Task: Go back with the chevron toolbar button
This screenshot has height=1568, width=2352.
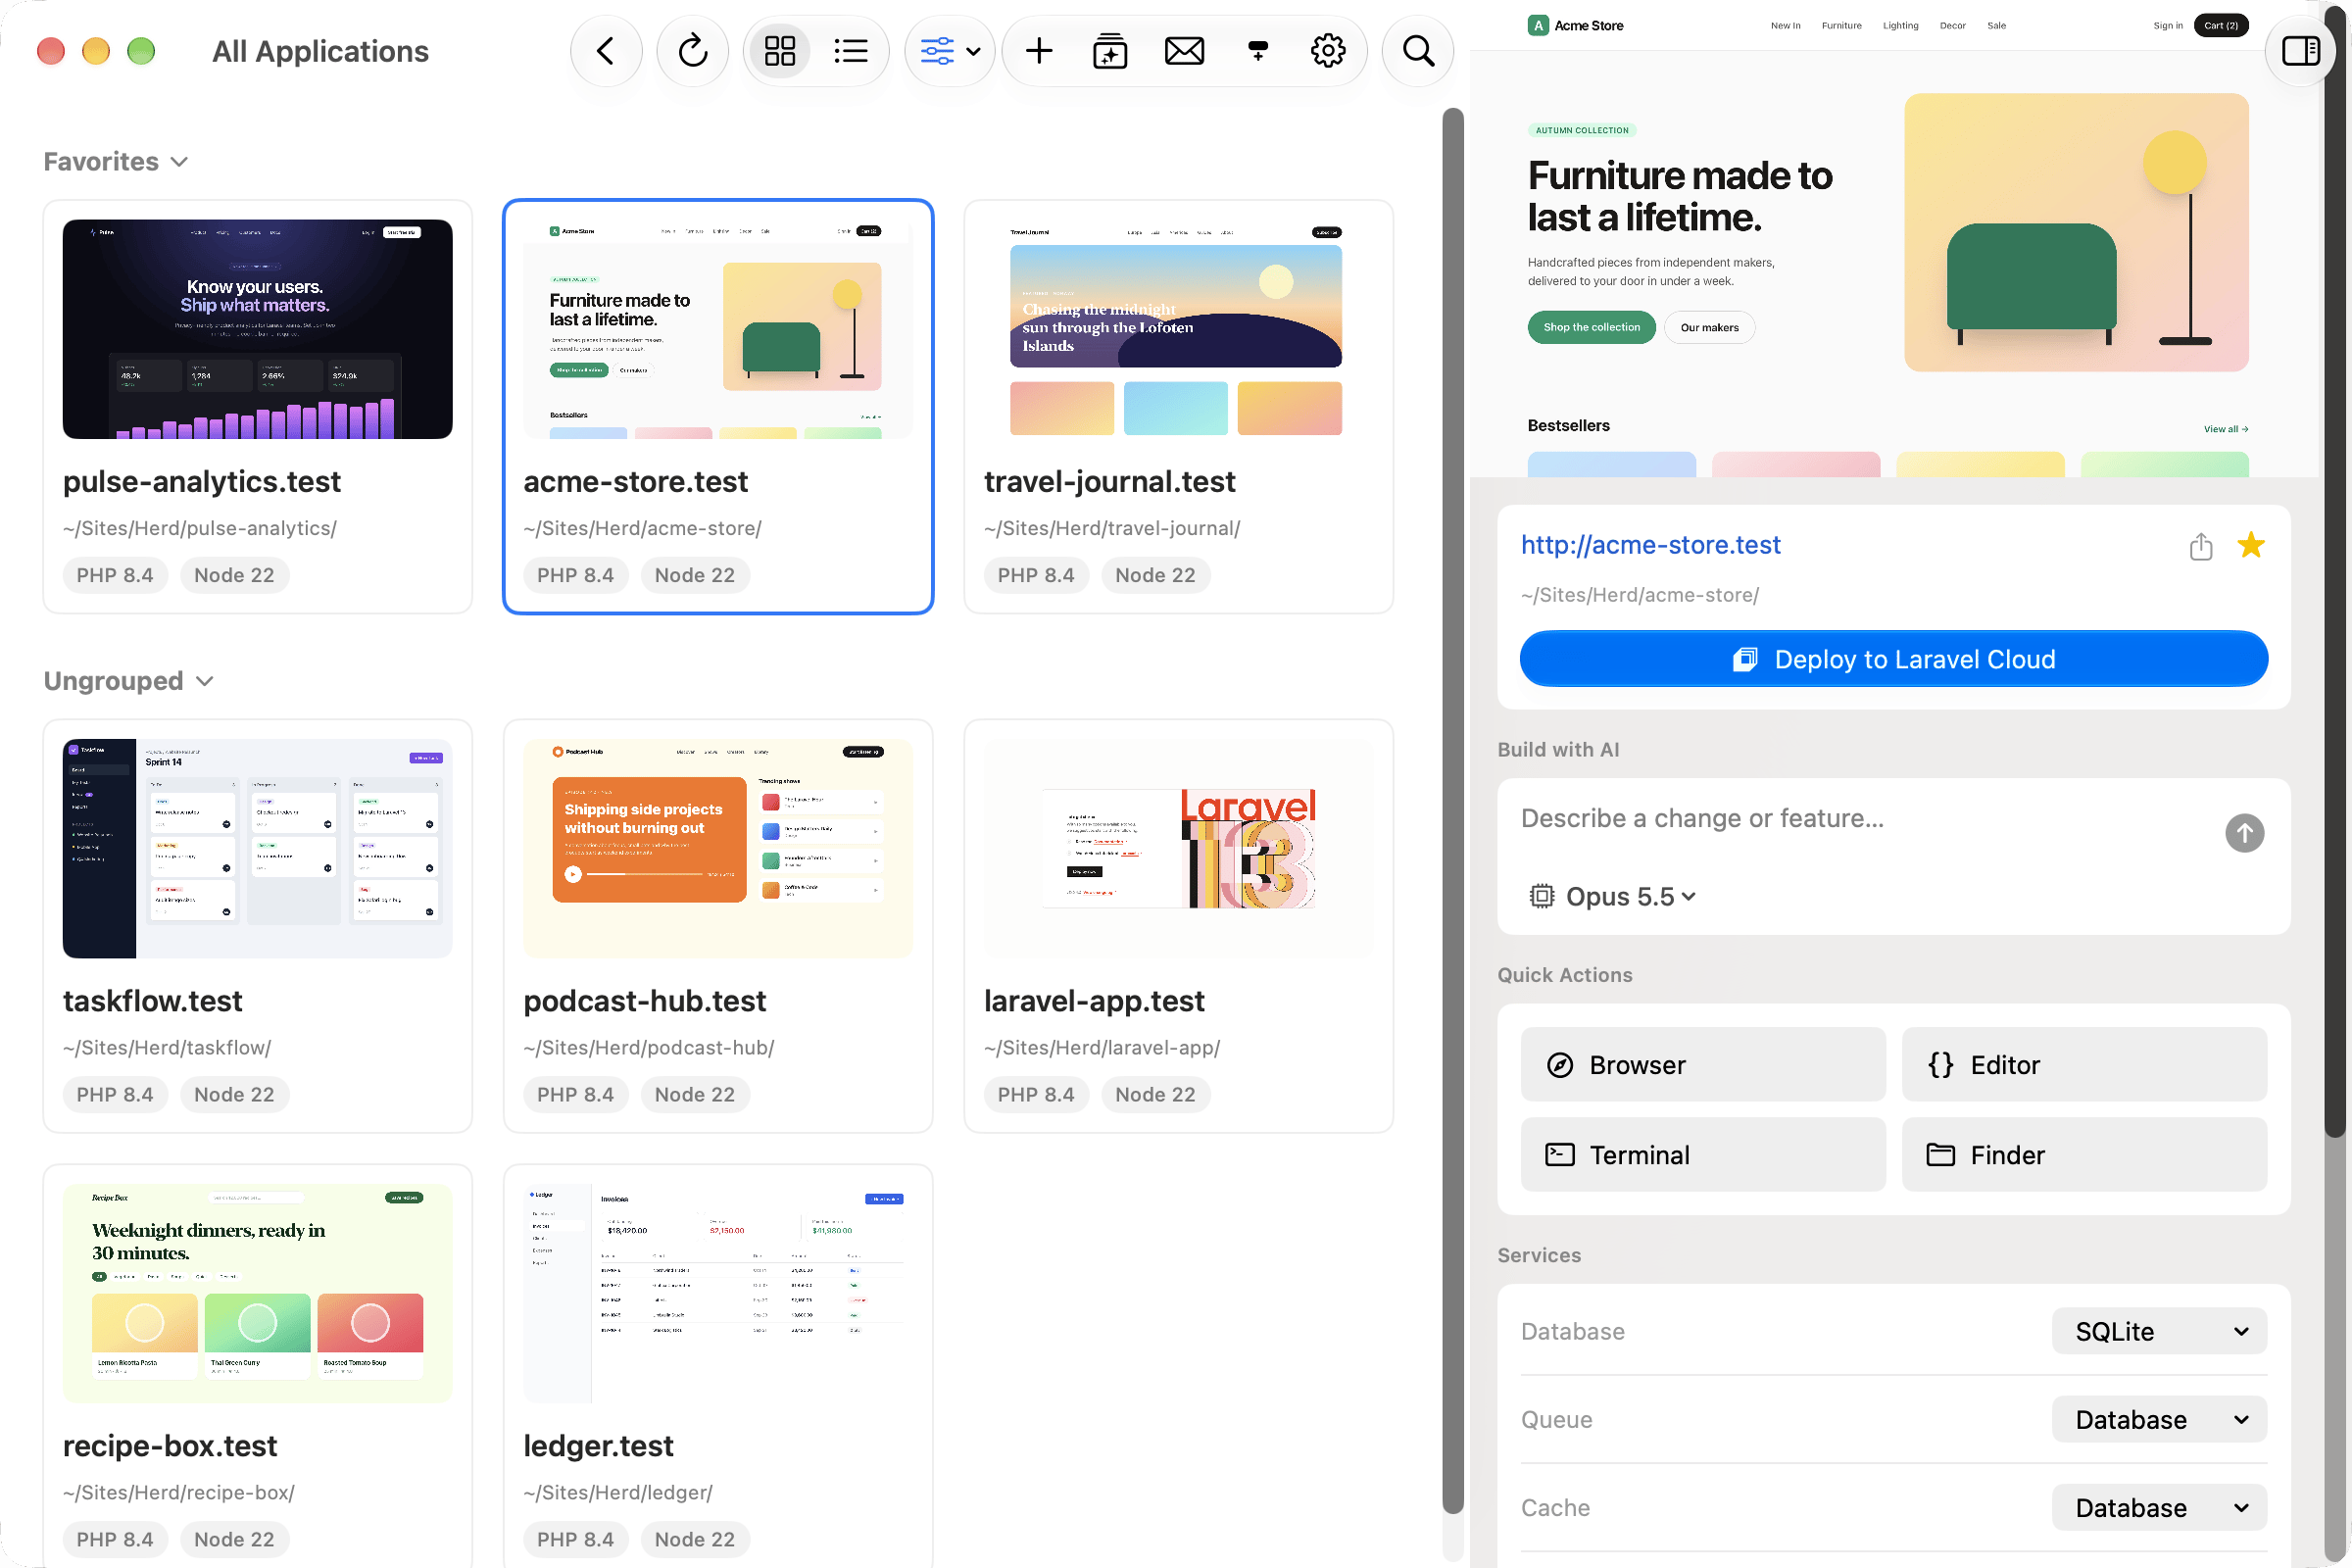Action: click(x=605, y=51)
